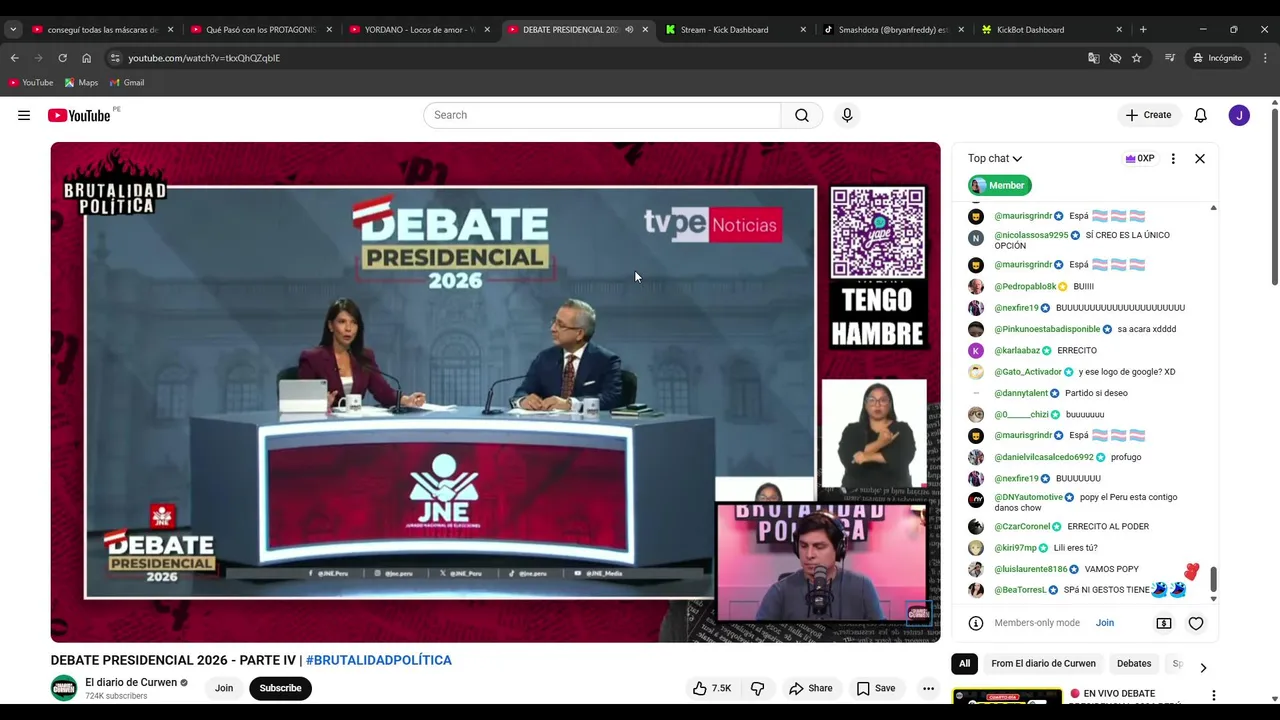The width and height of the screenshot is (1280, 720).
Task: Share the video
Action: point(810,688)
